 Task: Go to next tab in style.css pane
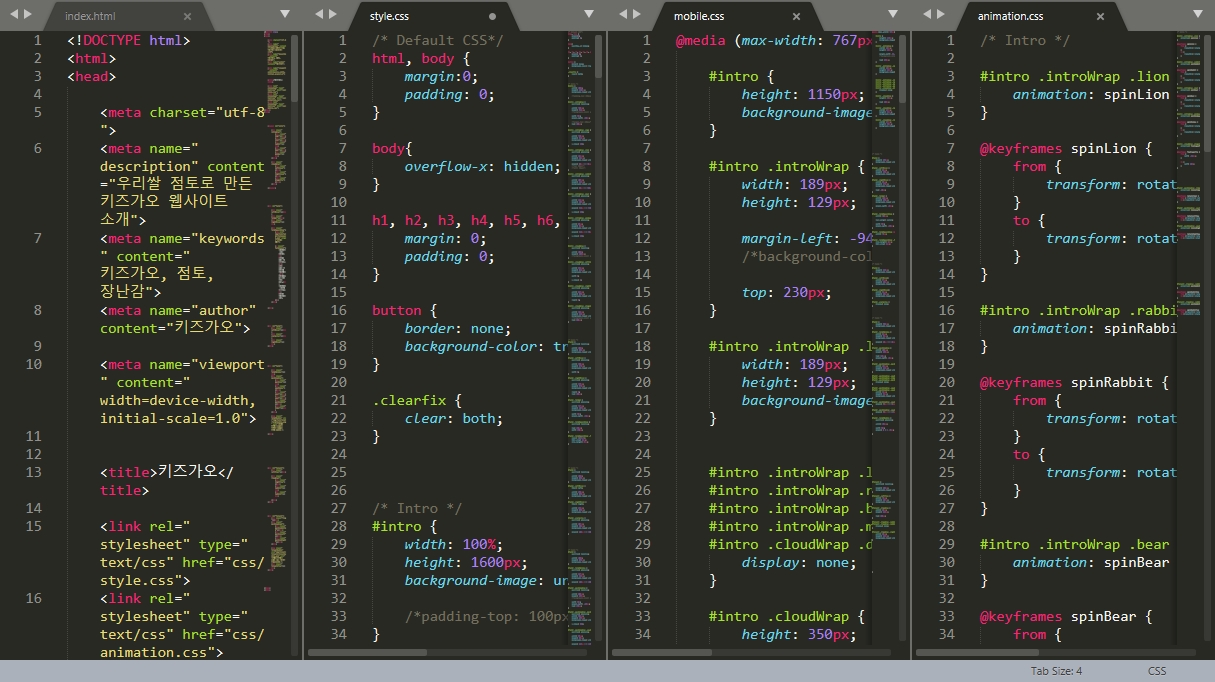click(x=334, y=14)
